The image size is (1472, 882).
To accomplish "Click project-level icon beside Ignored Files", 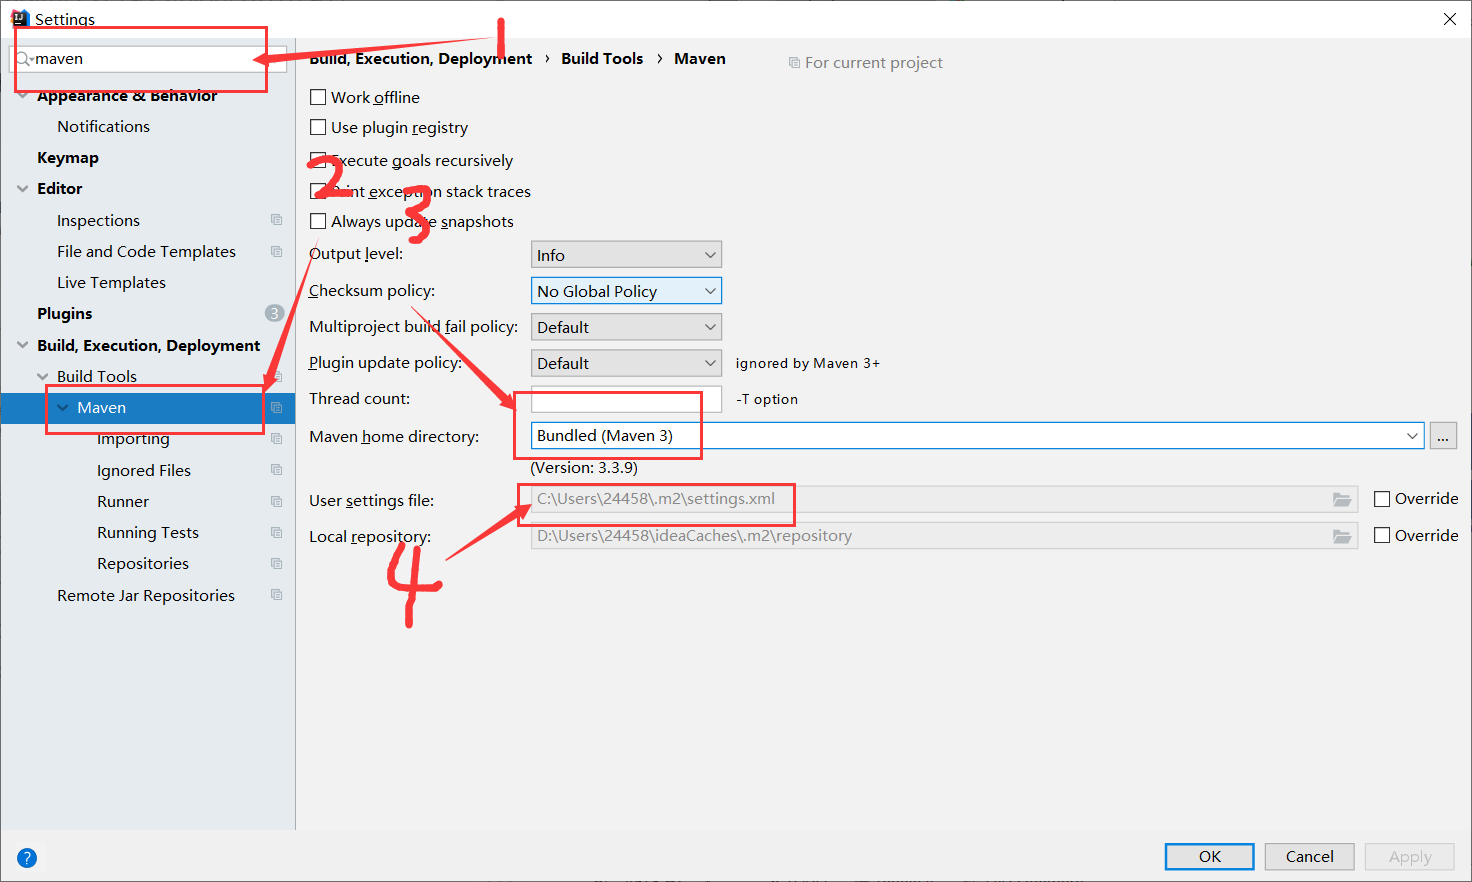I will point(277,470).
